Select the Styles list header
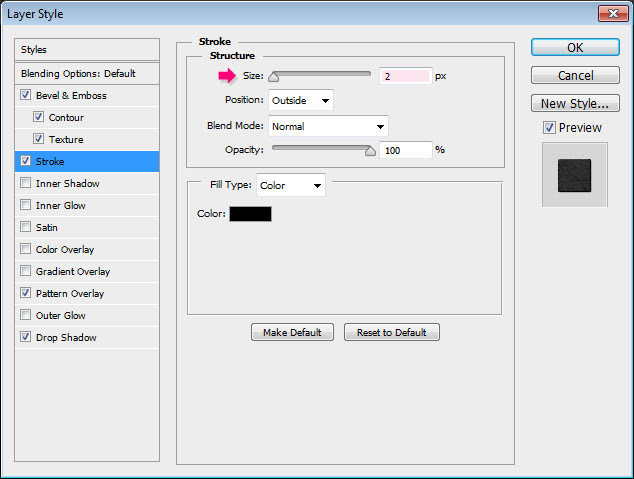The height and width of the screenshot is (479, 634). coord(88,49)
